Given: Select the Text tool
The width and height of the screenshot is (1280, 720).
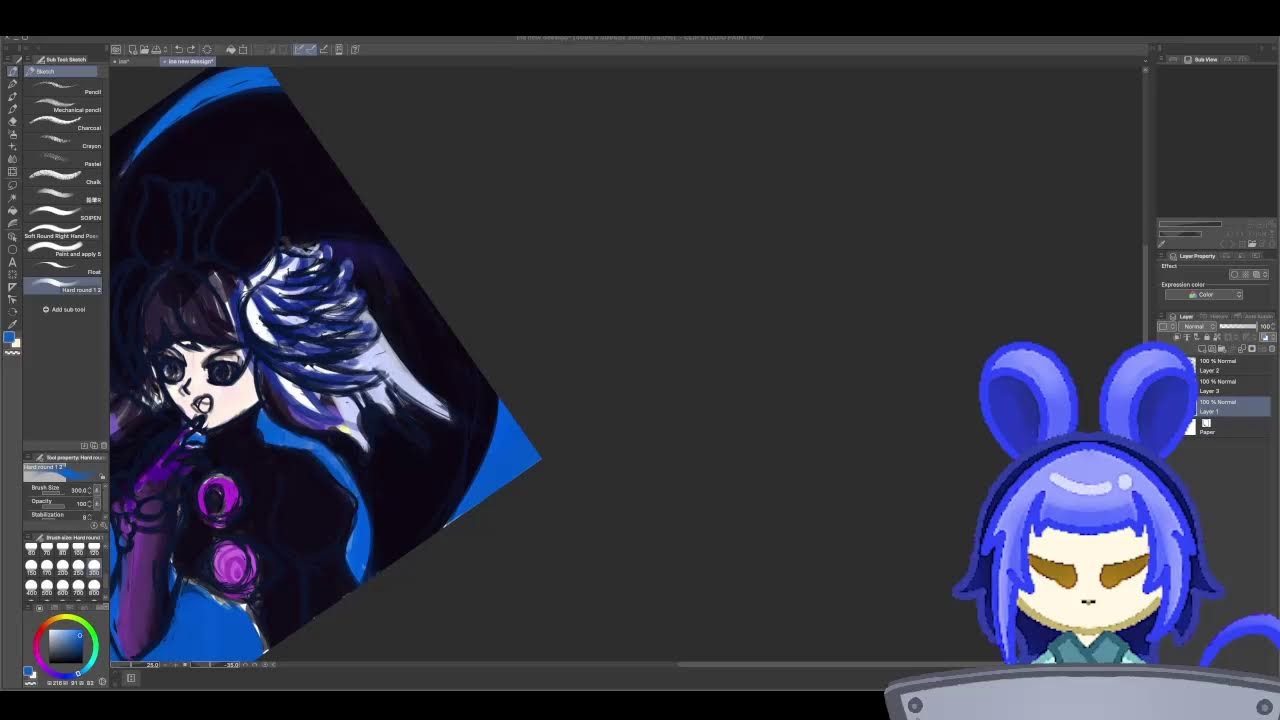Looking at the screenshot, I should [x=12, y=262].
